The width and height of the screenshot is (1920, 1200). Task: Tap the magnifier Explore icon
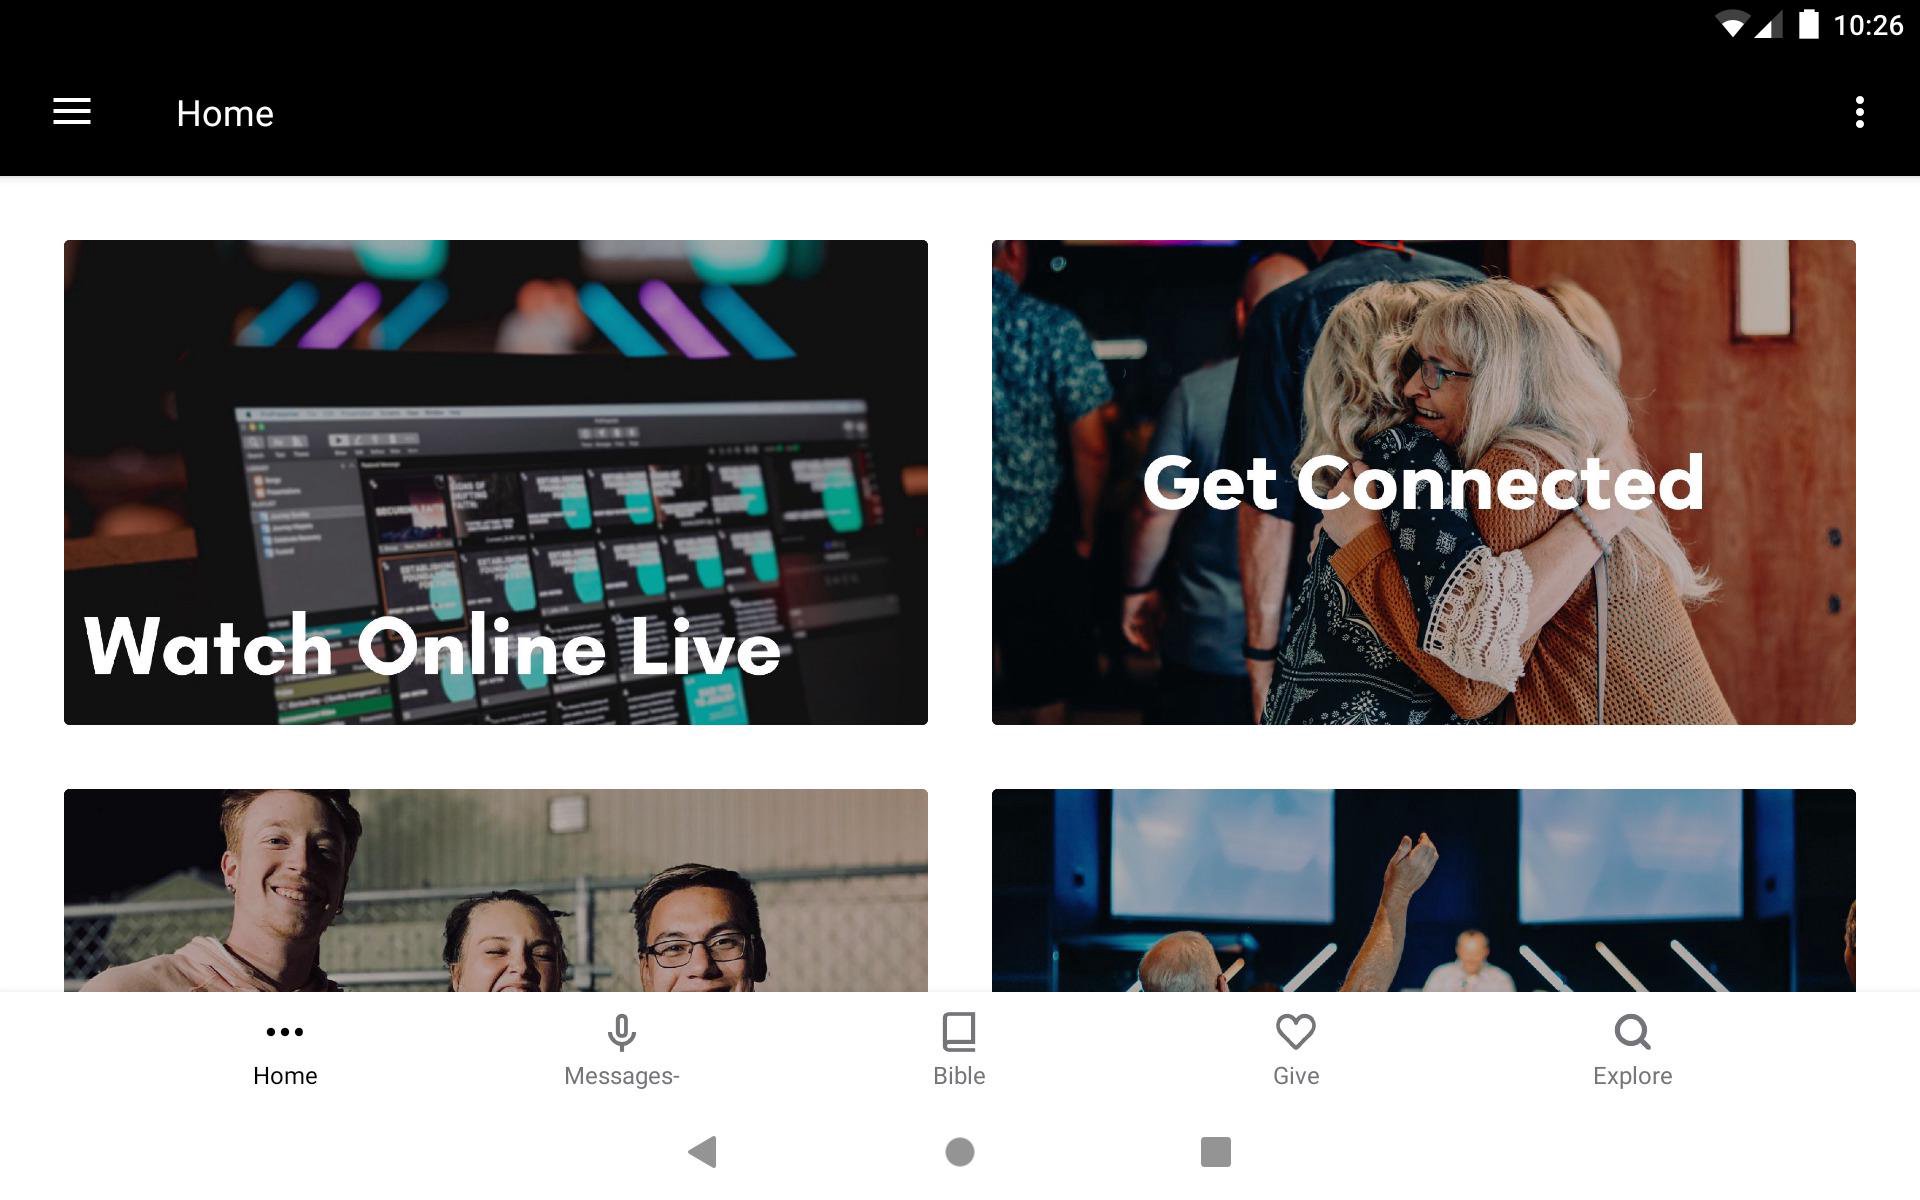pos(1632,1032)
